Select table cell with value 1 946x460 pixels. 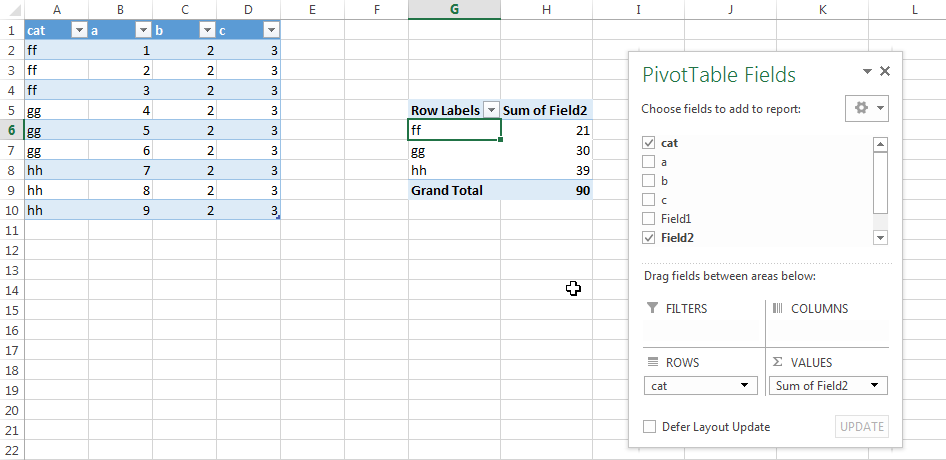(x=120, y=51)
